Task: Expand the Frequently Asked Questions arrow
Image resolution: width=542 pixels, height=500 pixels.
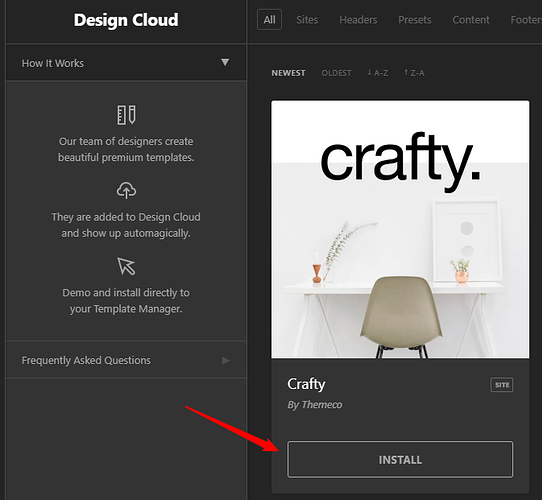Action: [x=225, y=361]
